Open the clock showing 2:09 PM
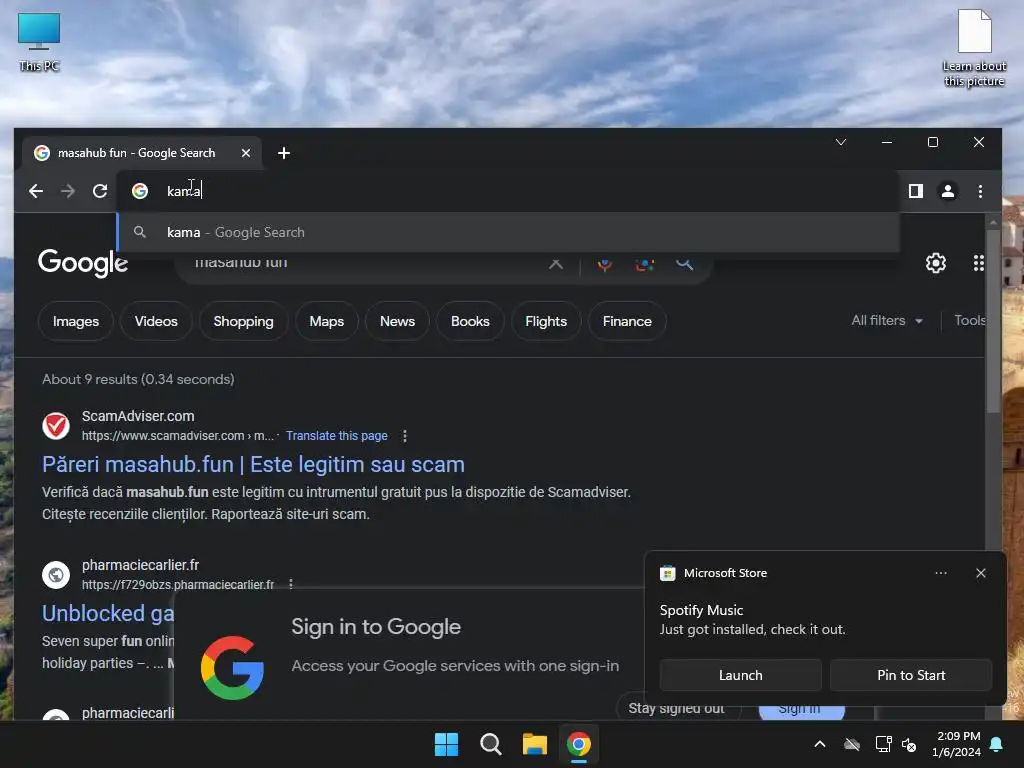Screen dimensions: 1024x768 click(956, 744)
